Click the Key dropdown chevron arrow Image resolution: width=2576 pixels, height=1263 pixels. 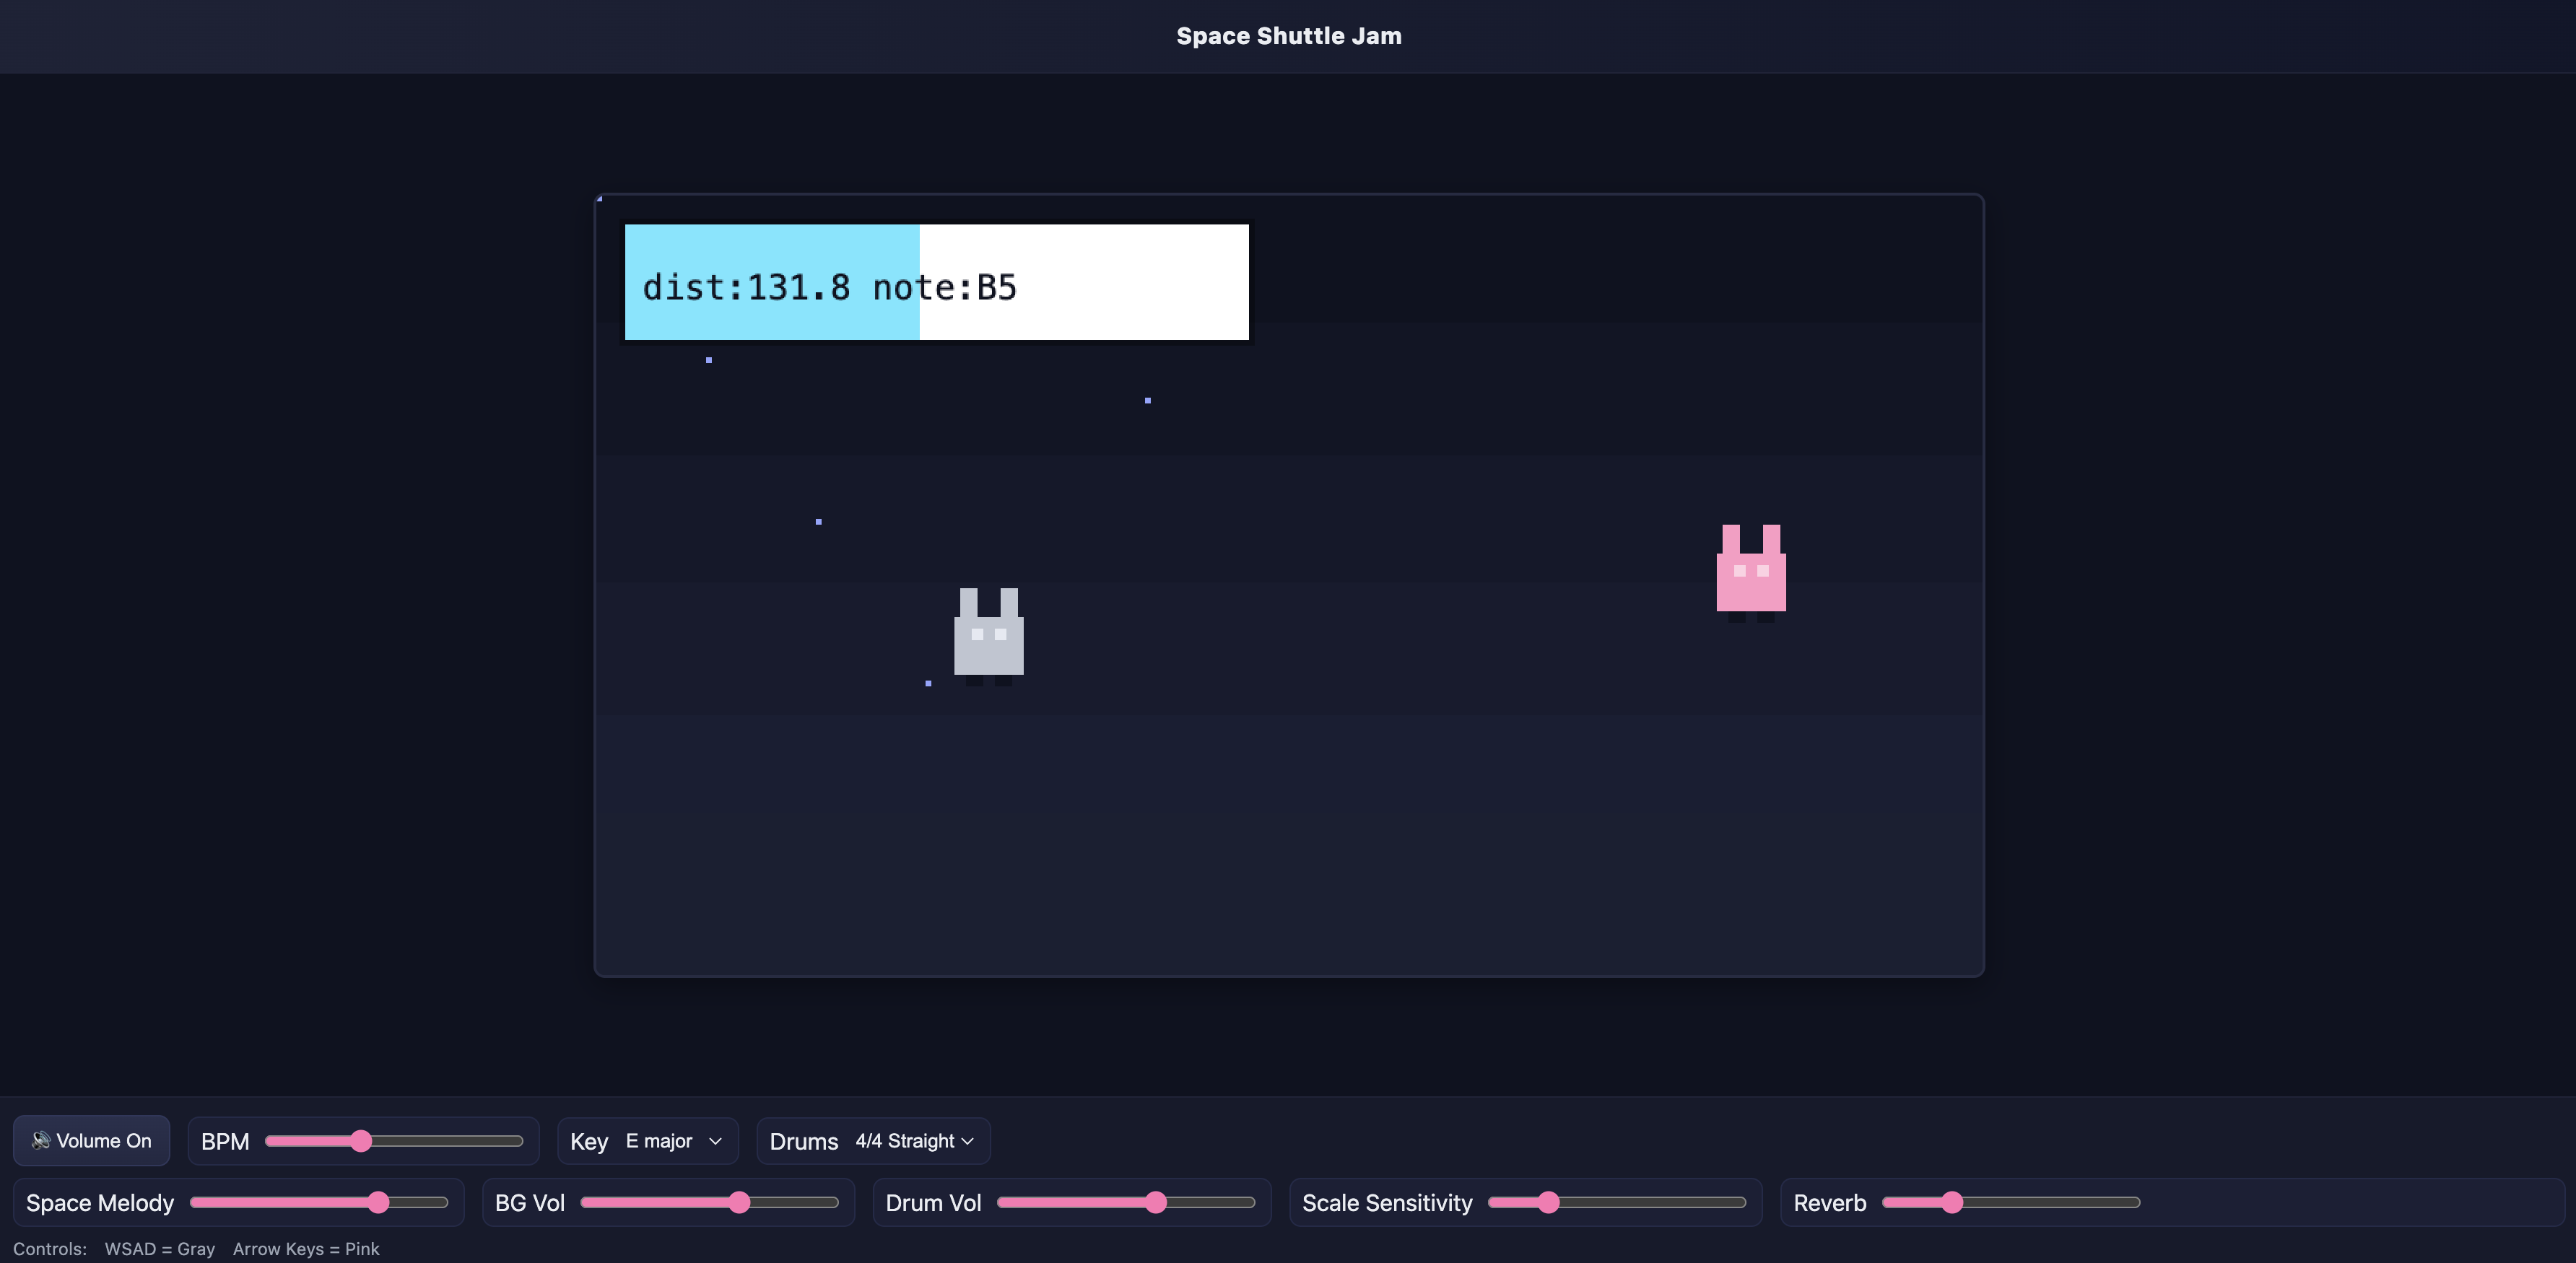click(715, 1141)
